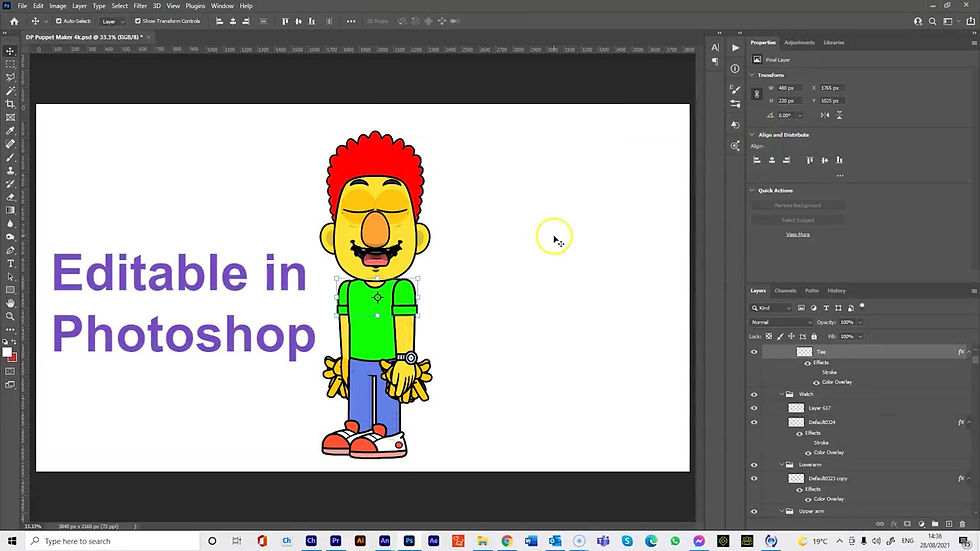
Task: Select the Move tool in the toolbar
Action: 10,51
